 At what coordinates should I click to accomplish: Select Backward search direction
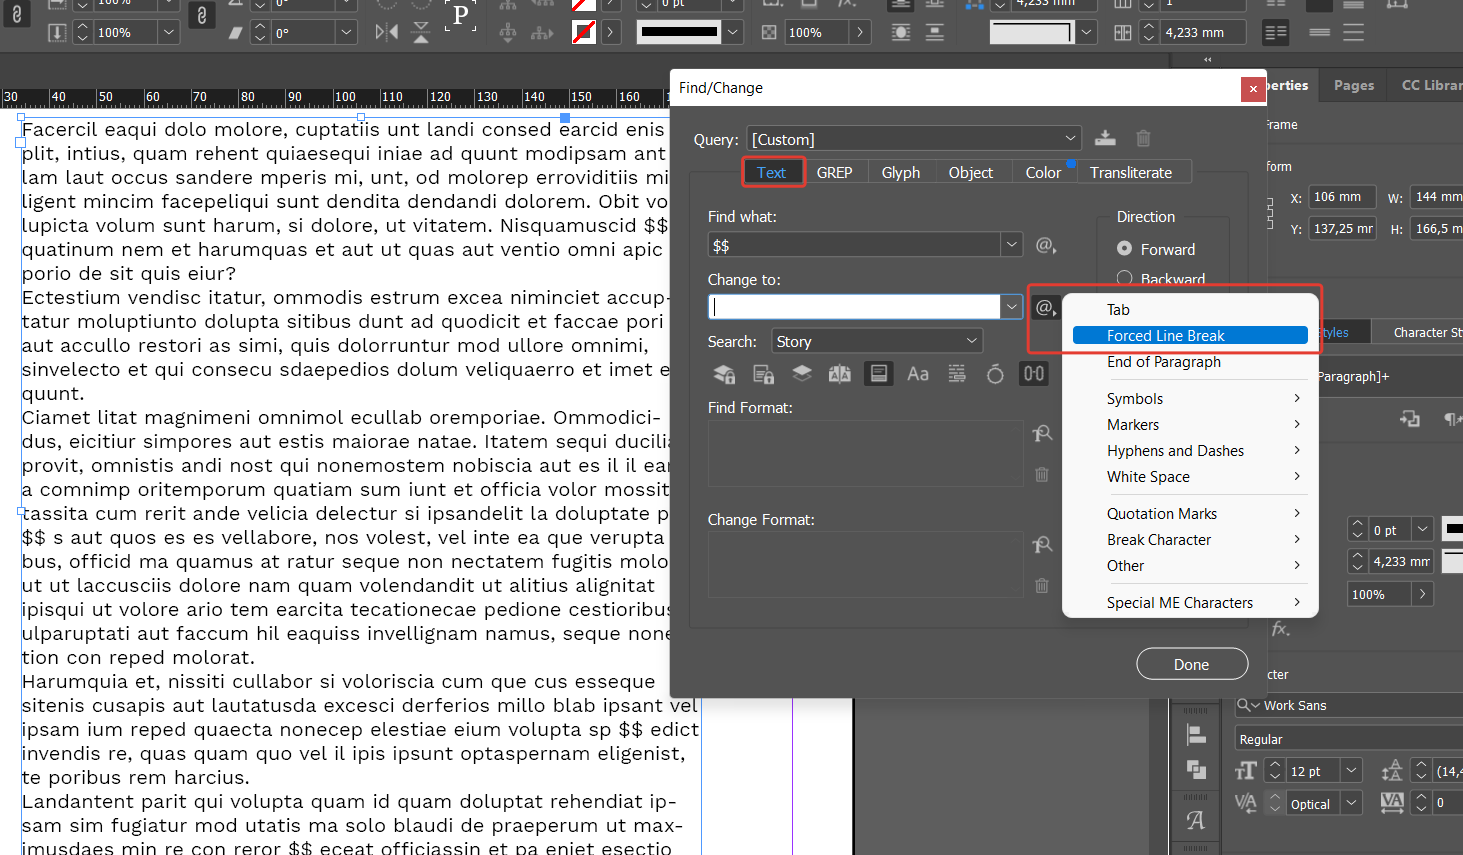click(x=1124, y=279)
